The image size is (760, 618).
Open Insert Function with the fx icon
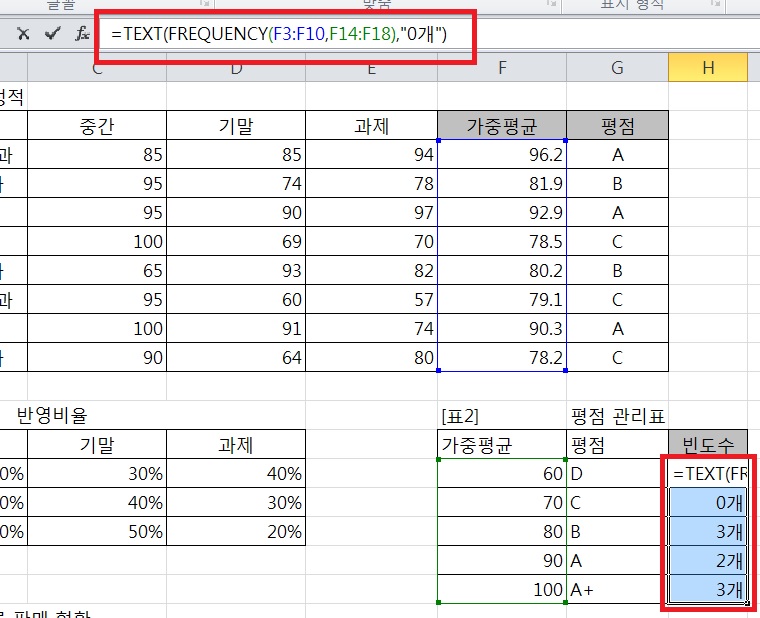[82, 34]
